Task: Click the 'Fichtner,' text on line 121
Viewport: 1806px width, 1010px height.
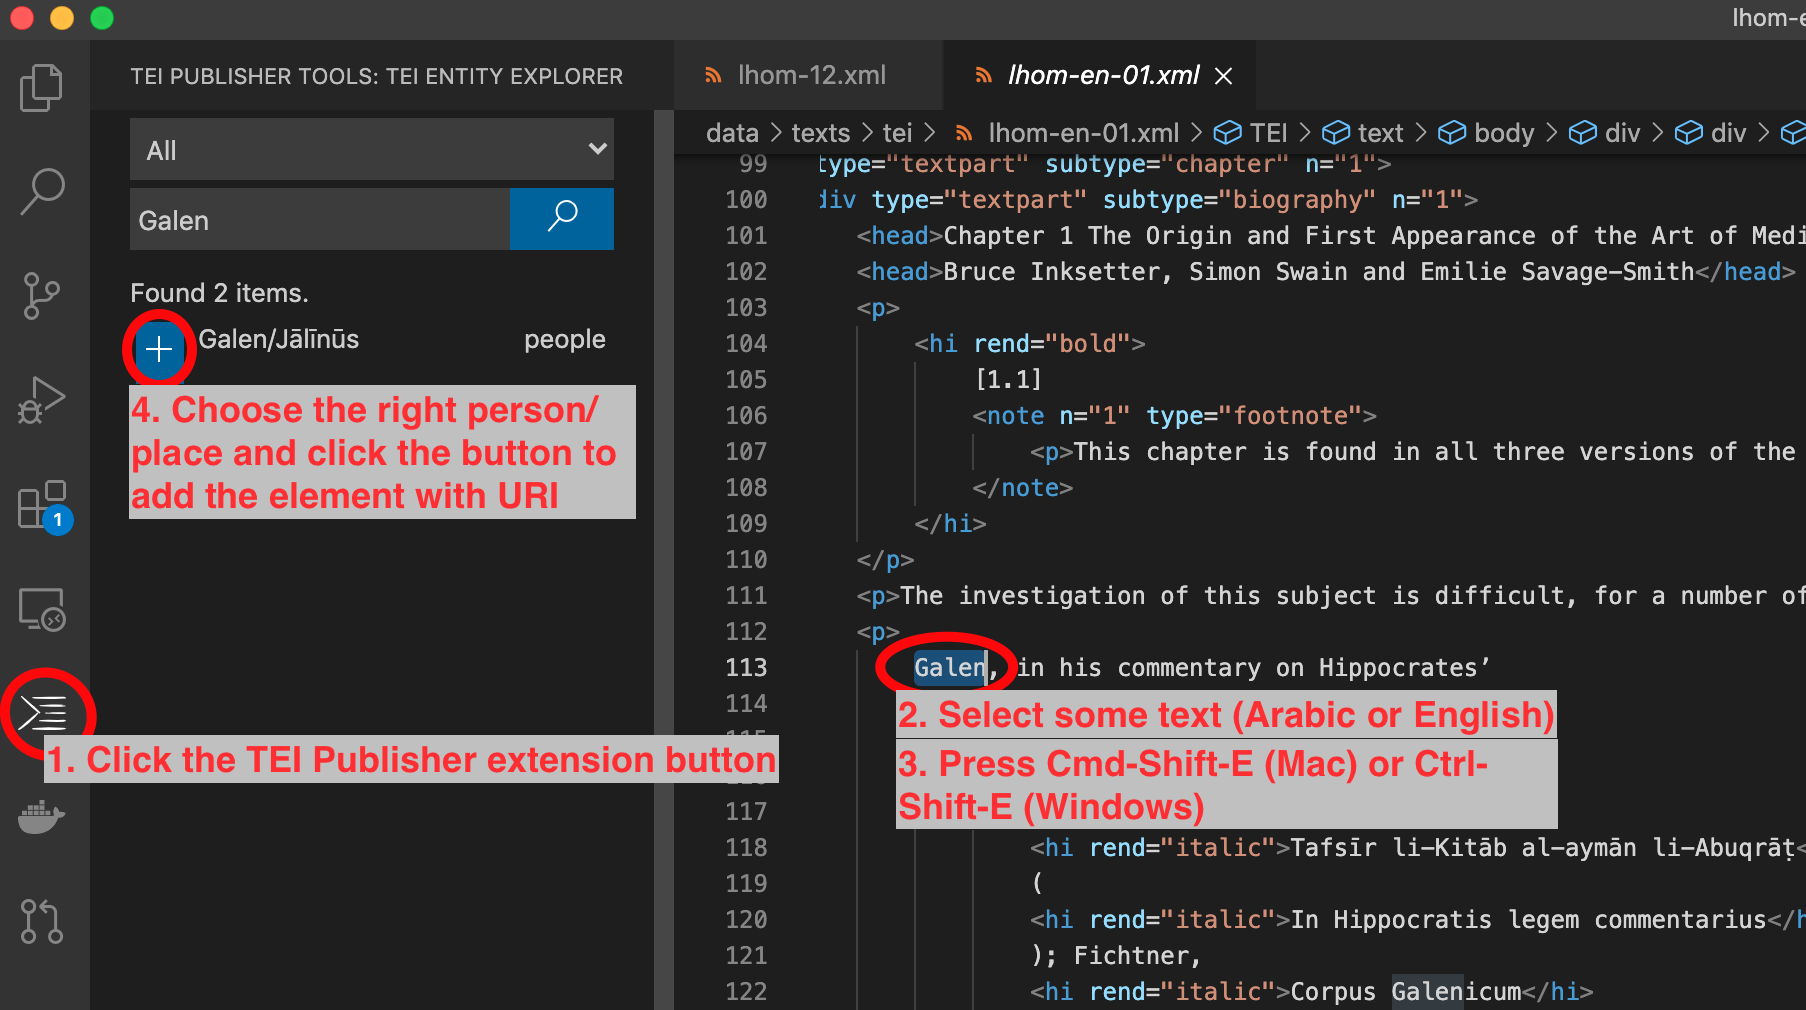Action: click(x=1137, y=955)
